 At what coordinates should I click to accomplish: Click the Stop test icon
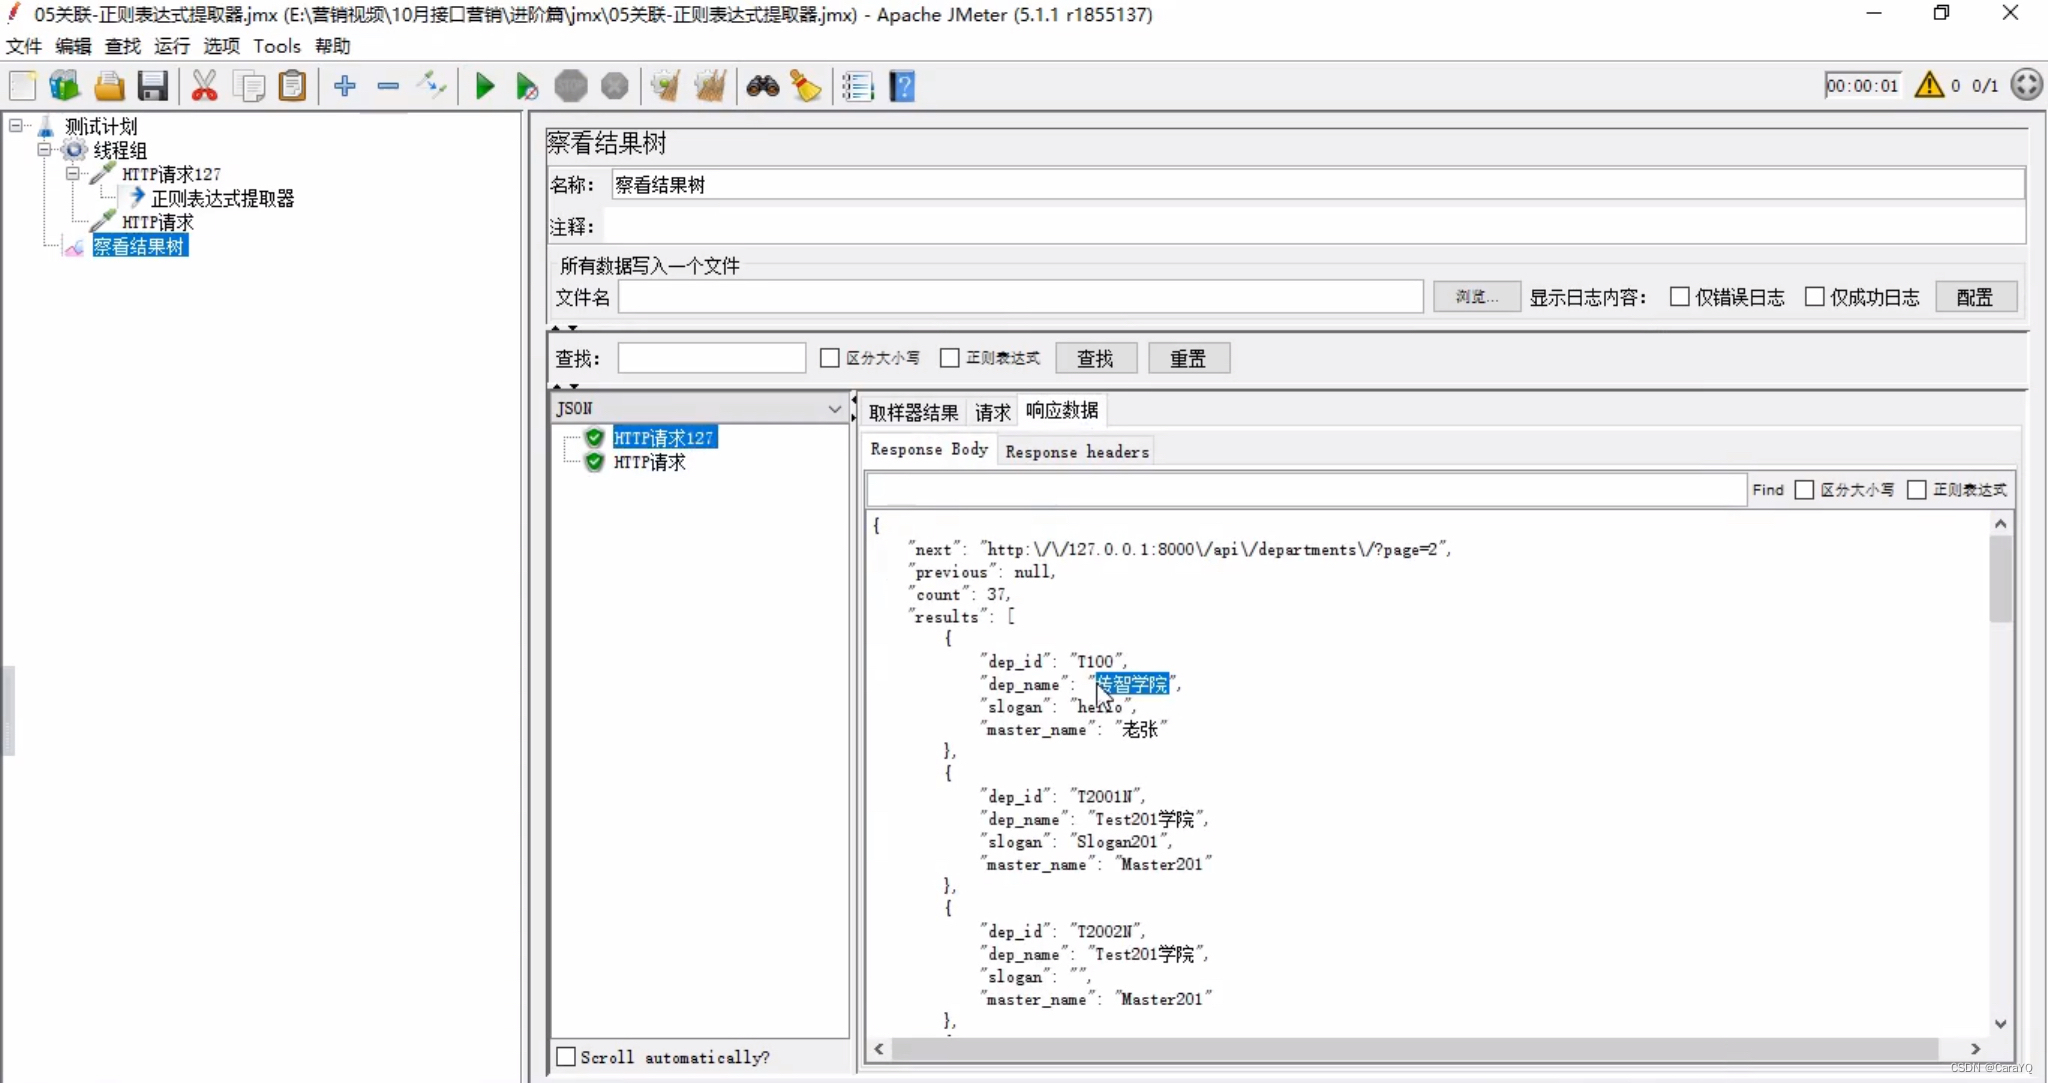[x=571, y=86]
